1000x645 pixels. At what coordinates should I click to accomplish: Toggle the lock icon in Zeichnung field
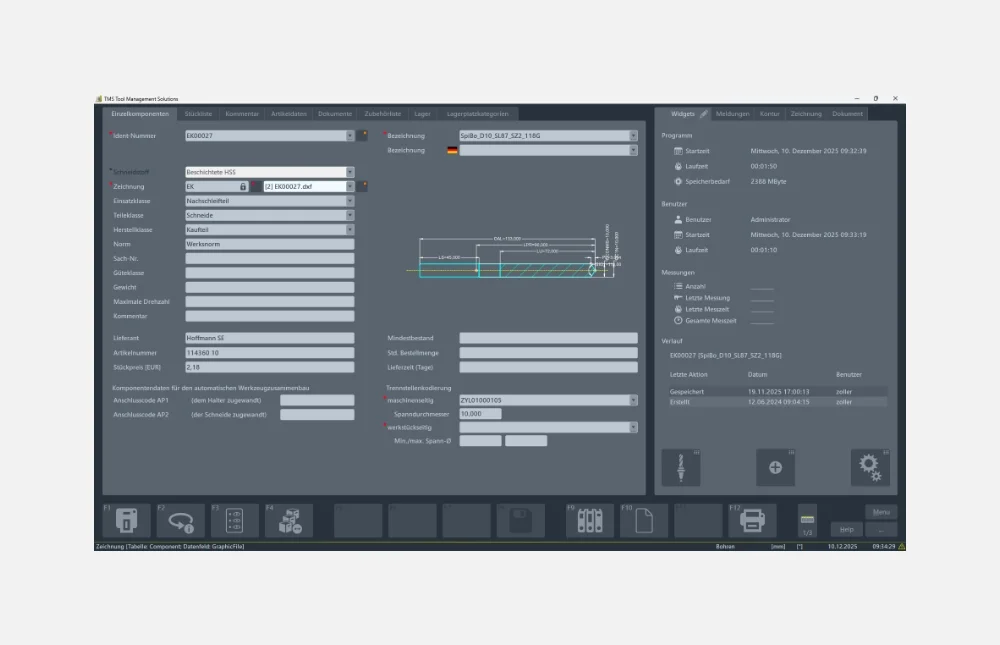click(243, 186)
